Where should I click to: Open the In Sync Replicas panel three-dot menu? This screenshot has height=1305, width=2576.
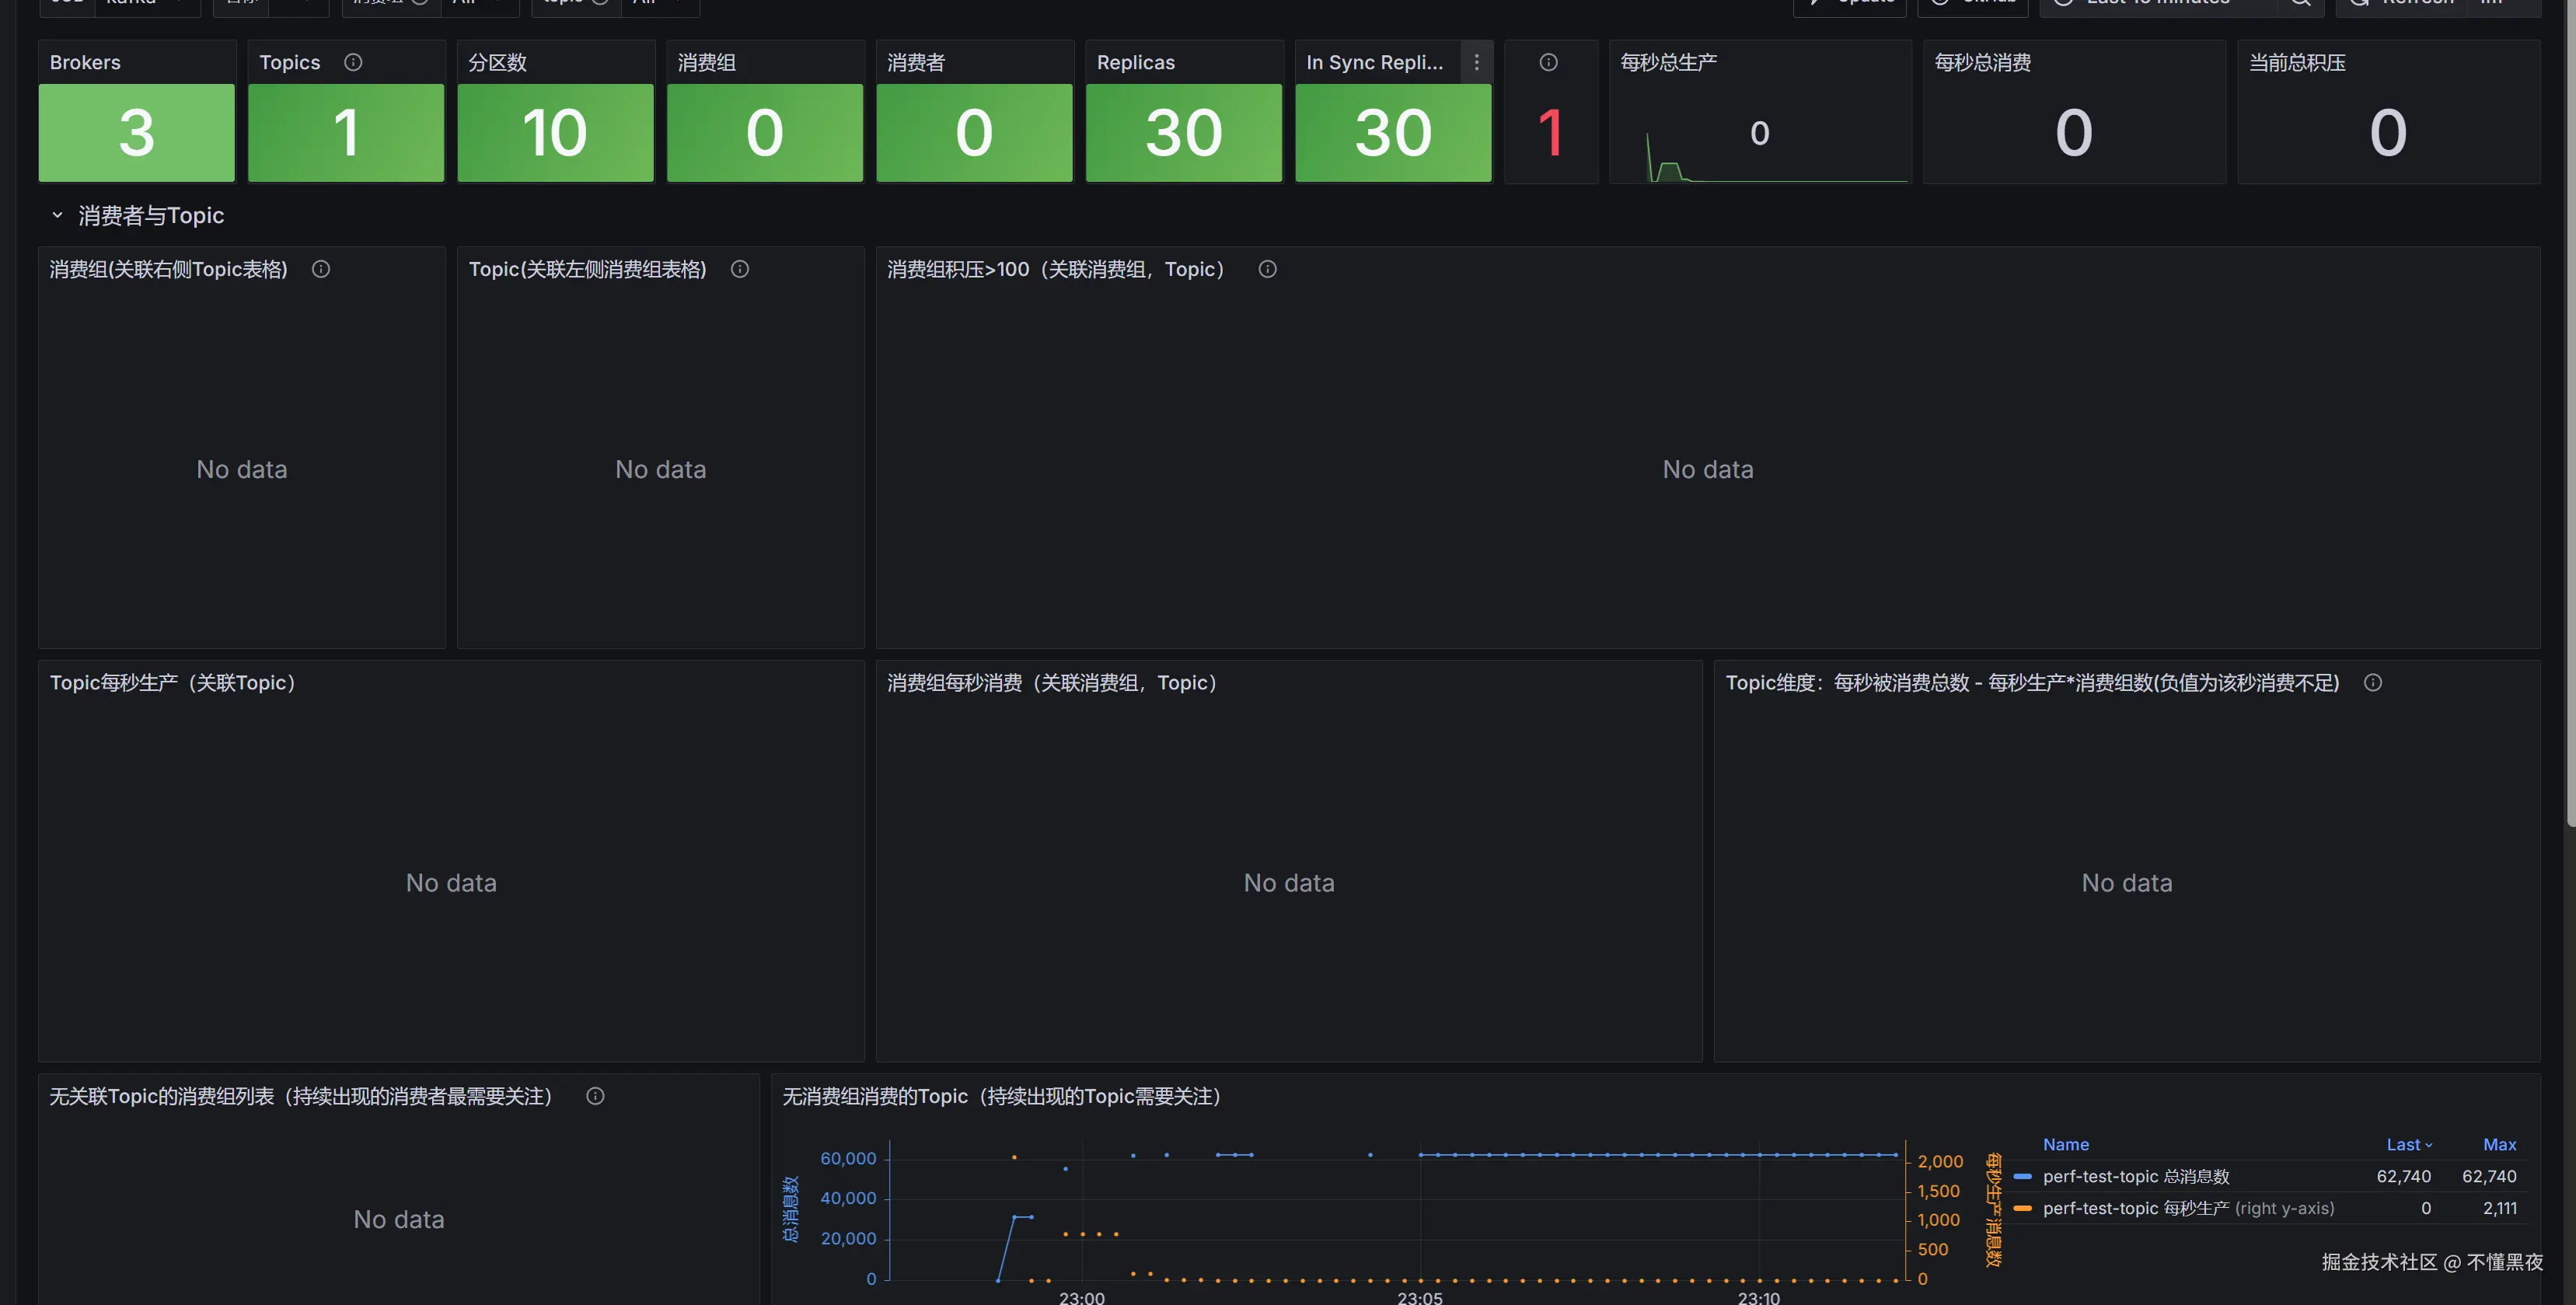[x=1476, y=62]
